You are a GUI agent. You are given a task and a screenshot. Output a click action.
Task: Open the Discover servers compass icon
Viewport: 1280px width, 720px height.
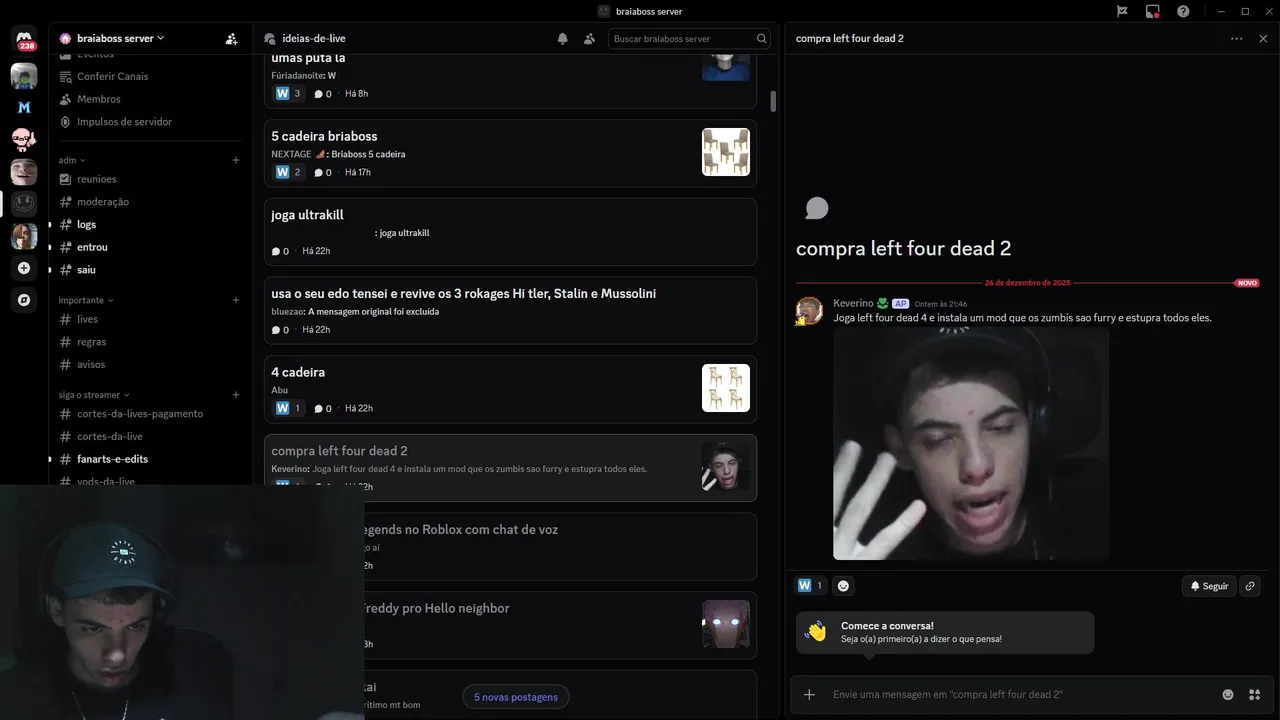click(x=24, y=300)
